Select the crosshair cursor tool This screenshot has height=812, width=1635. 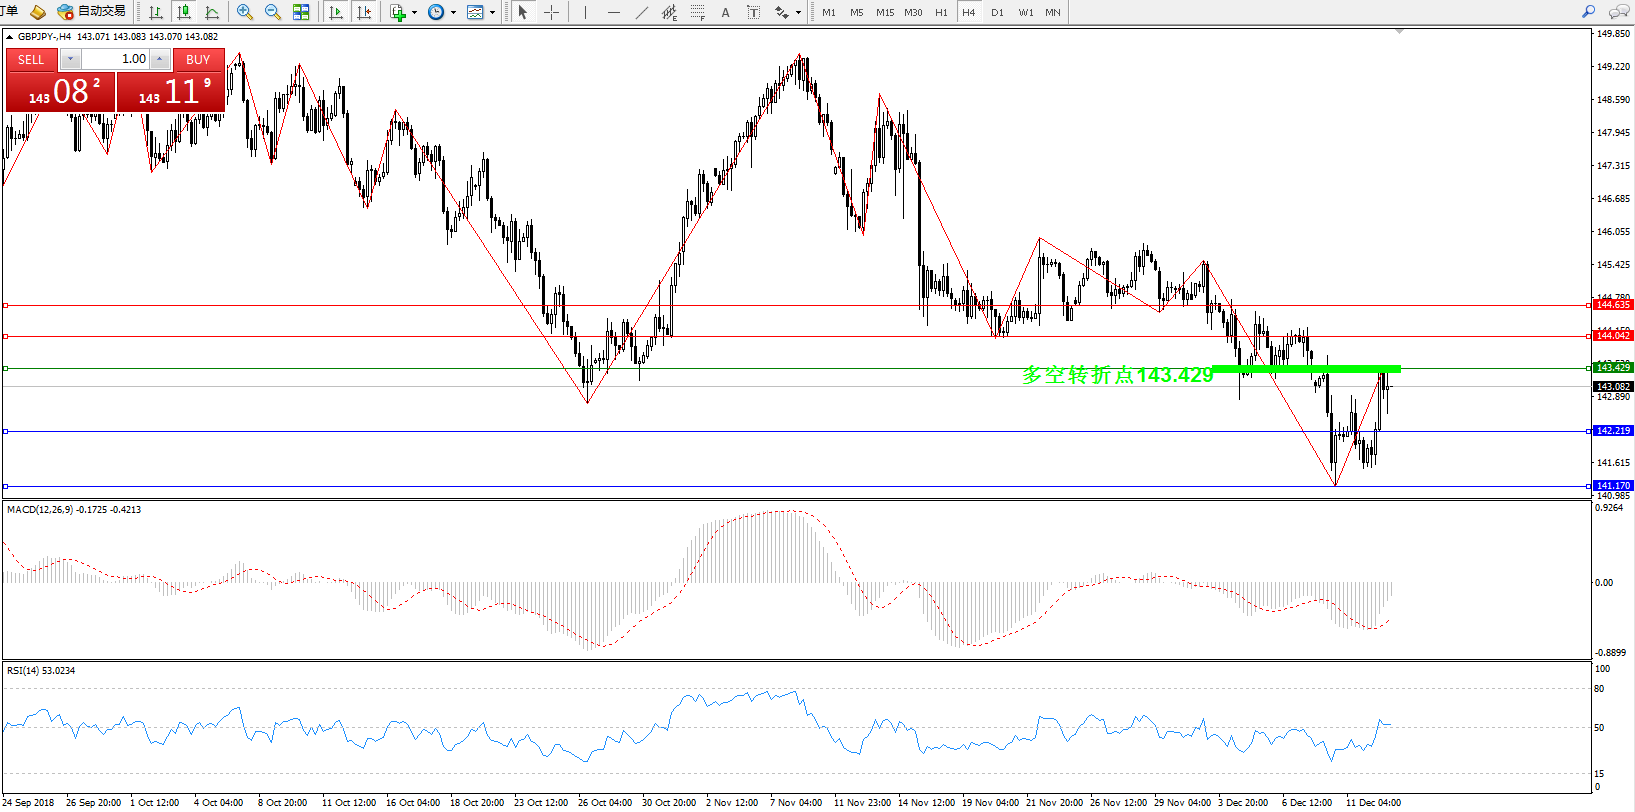551,12
